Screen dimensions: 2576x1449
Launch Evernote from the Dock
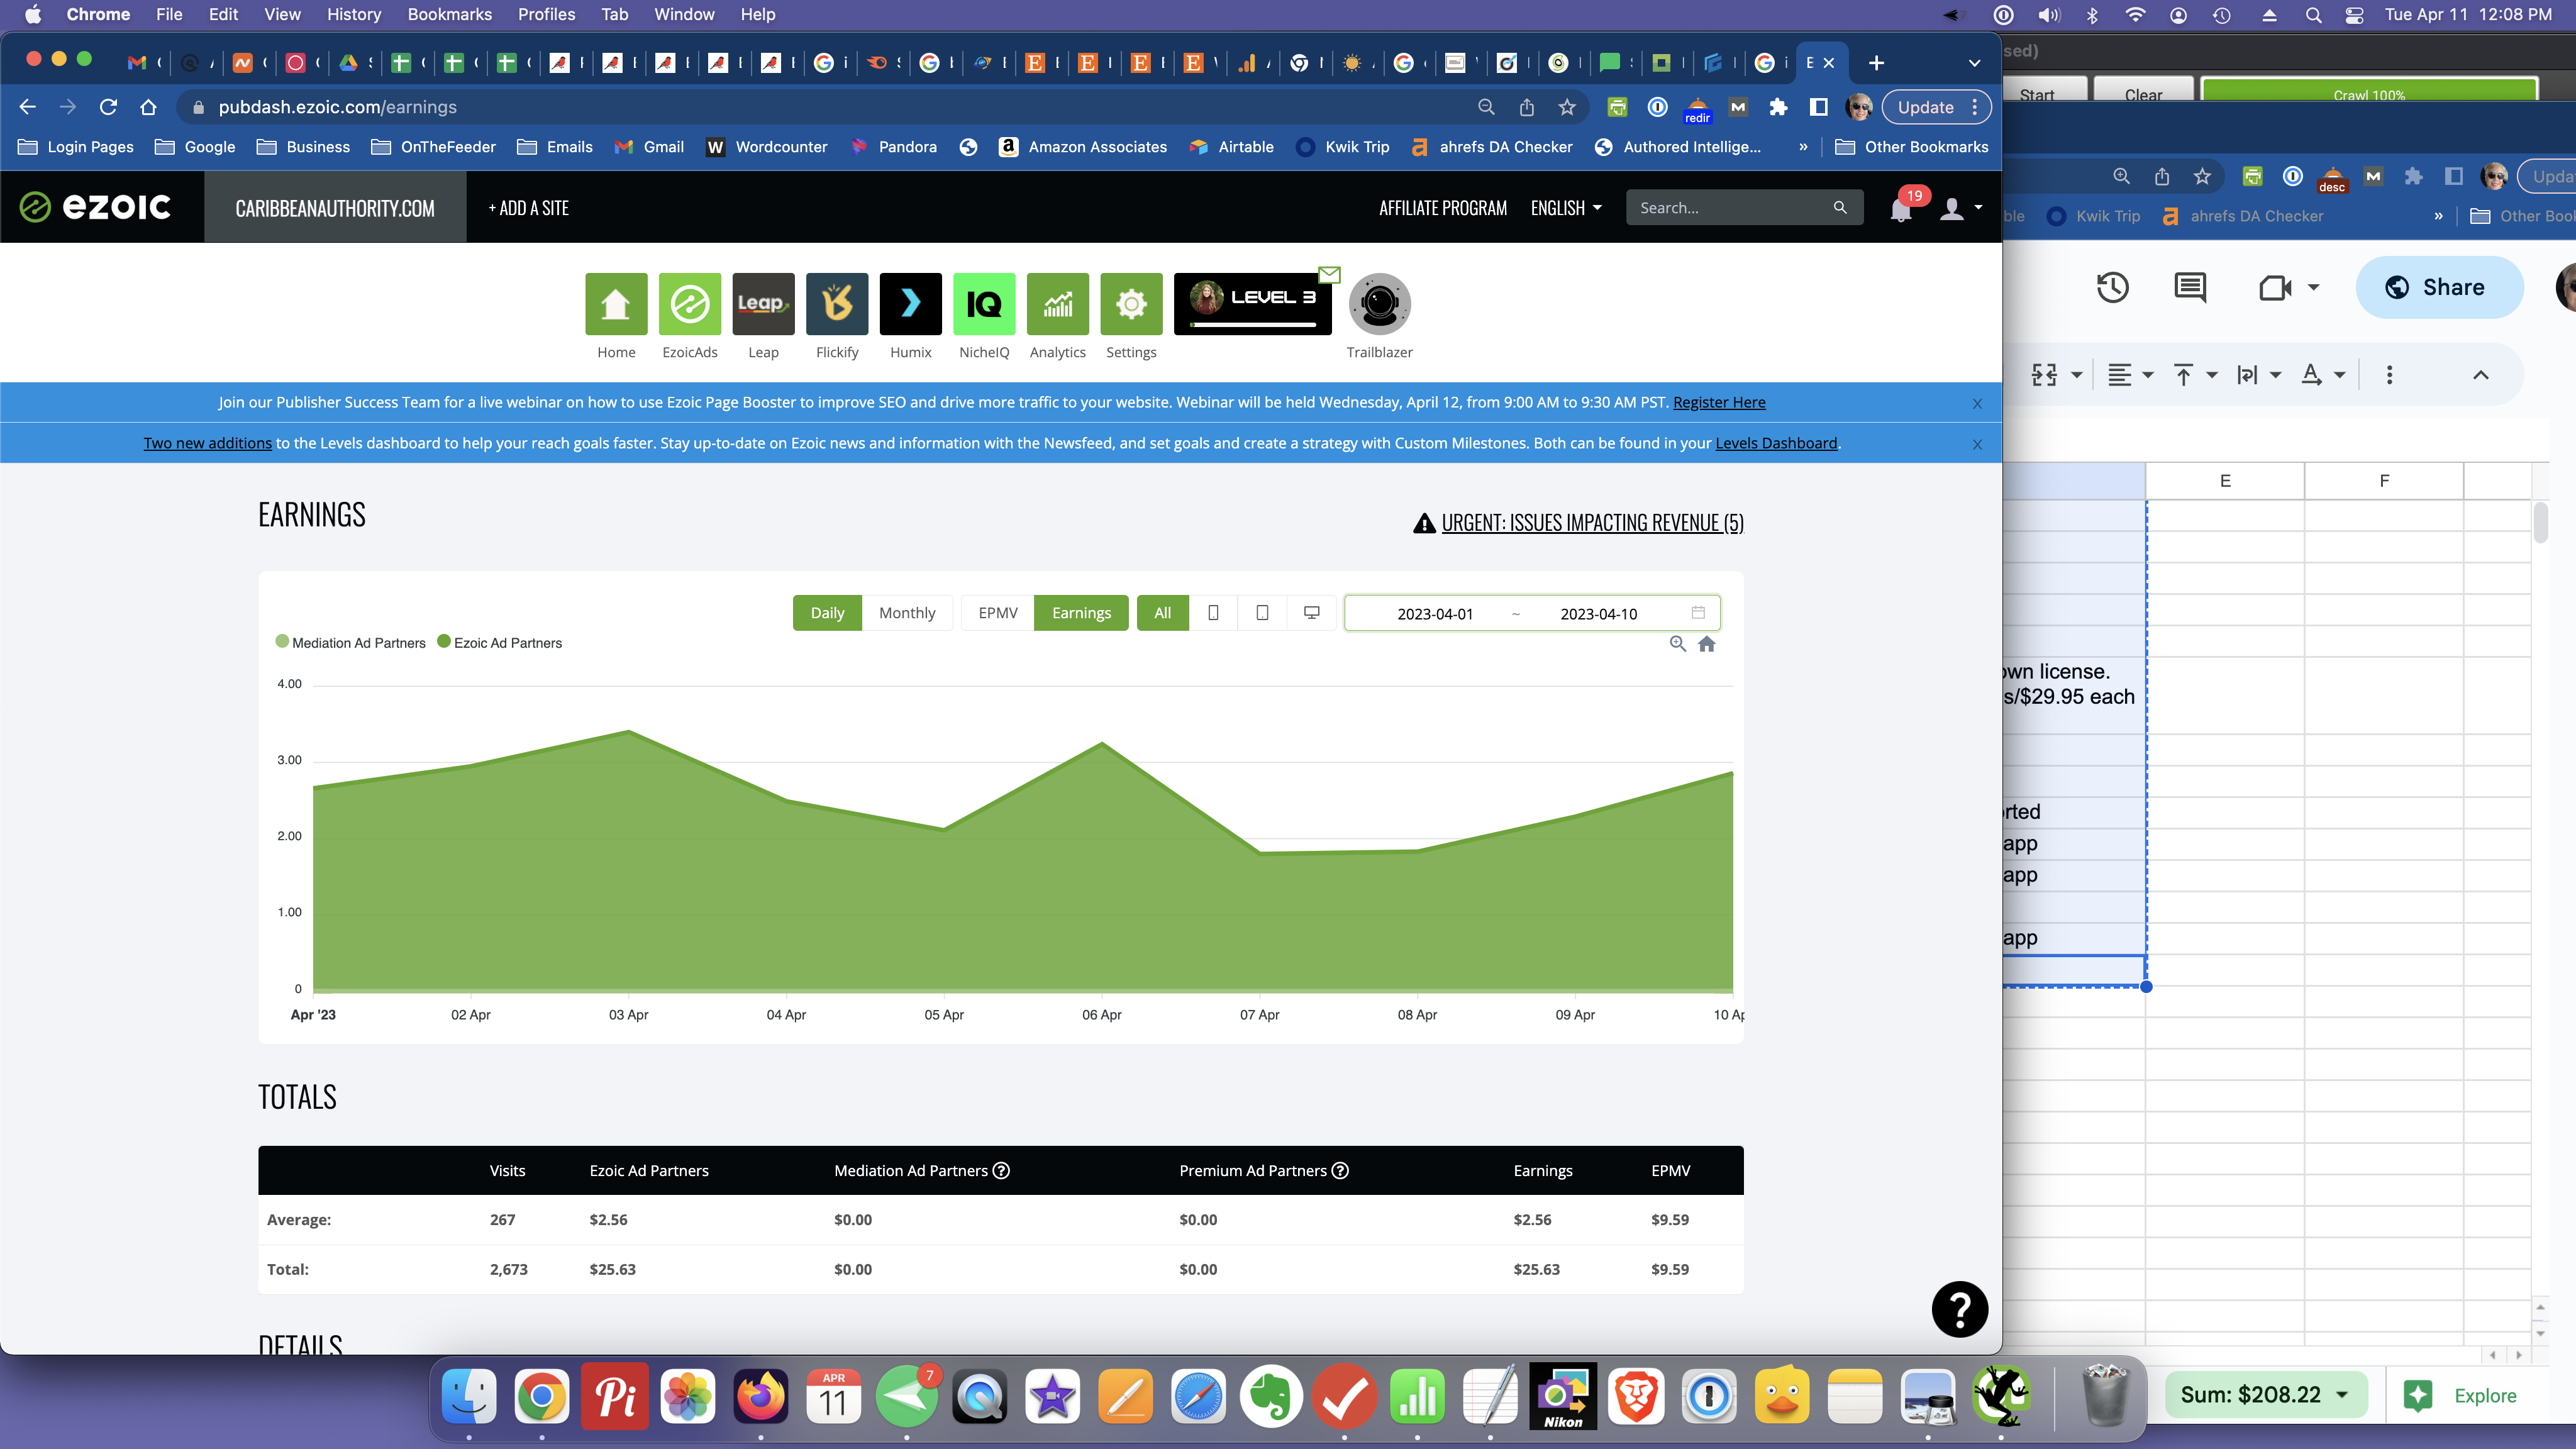coord(1271,1396)
